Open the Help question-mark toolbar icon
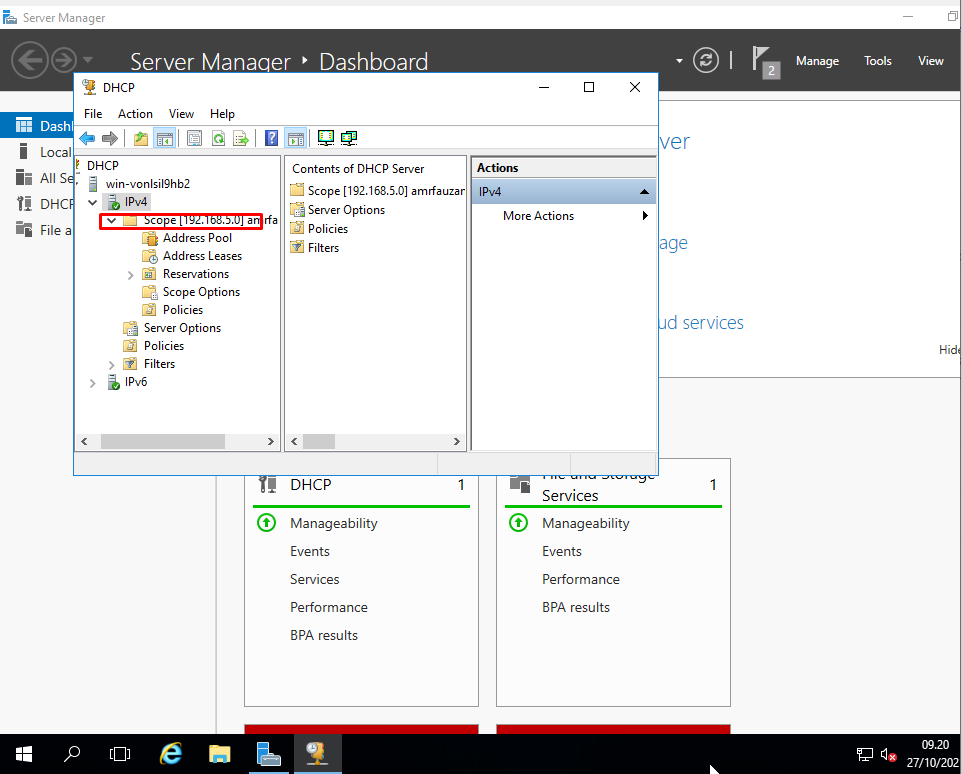This screenshot has height=774, width=963. 271,138
